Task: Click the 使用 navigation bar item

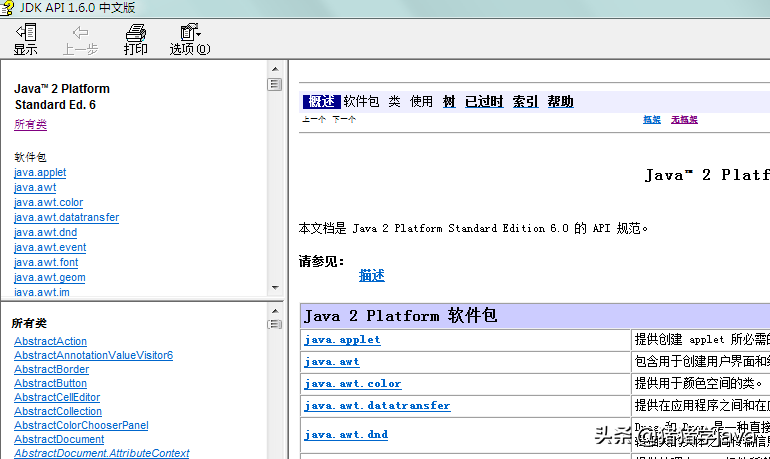Action: pos(421,102)
